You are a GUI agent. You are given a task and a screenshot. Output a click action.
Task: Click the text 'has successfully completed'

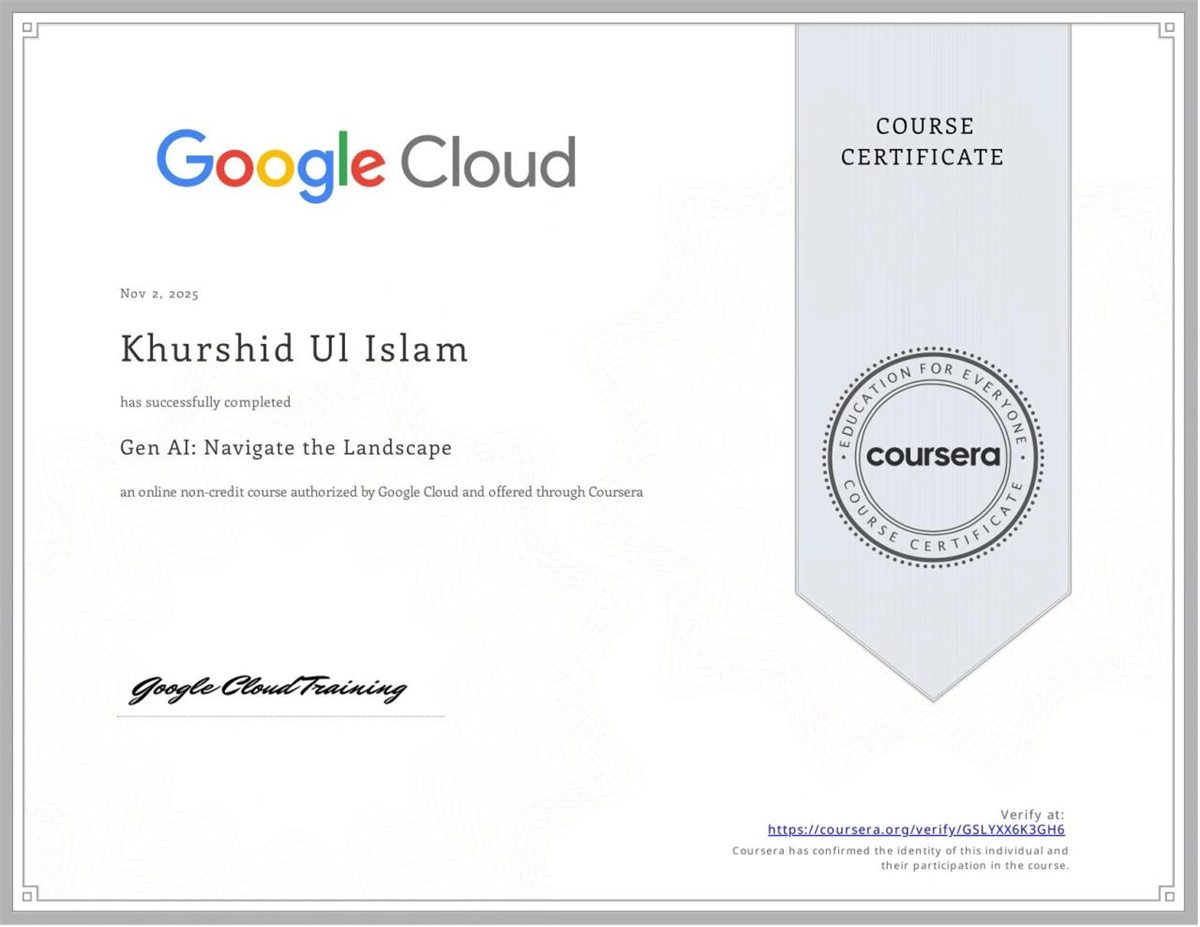[206, 402]
